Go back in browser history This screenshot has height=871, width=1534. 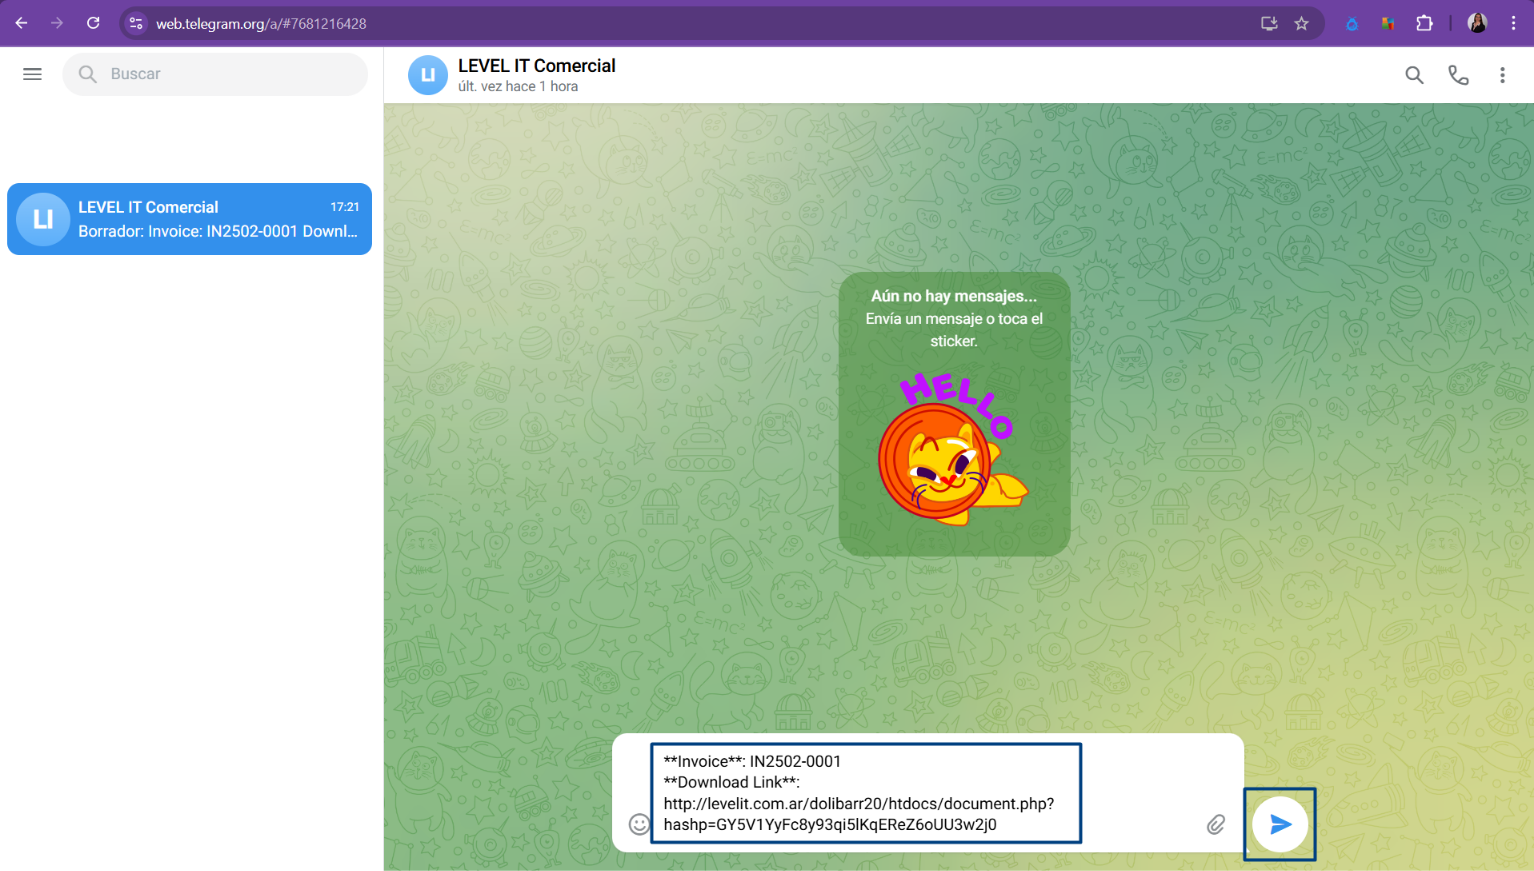[21, 23]
